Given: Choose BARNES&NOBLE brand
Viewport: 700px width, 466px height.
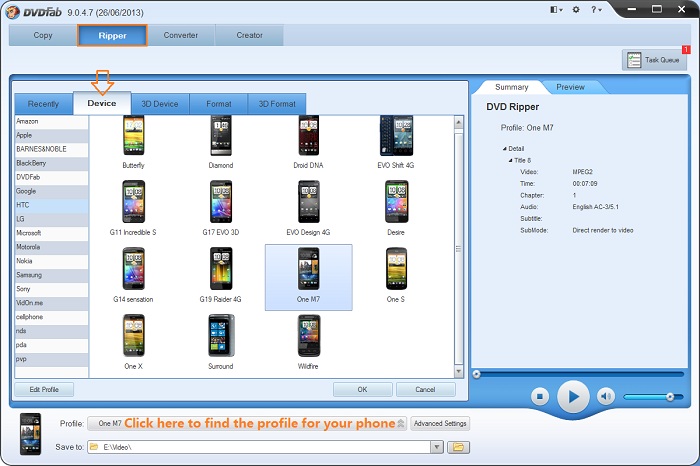Looking at the screenshot, I should [51, 149].
